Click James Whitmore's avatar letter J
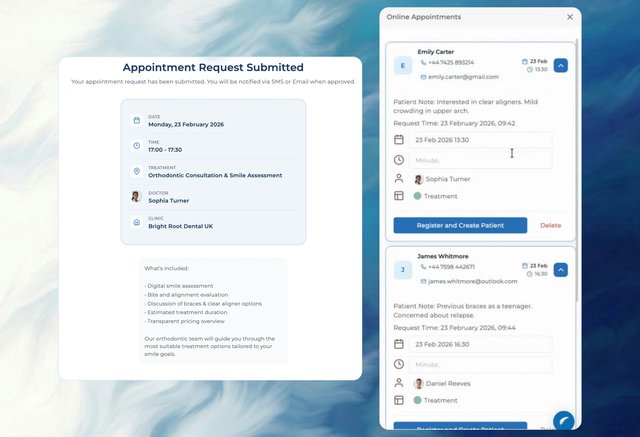Image resolution: width=640 pixels, height=437 pixels. 403,270
